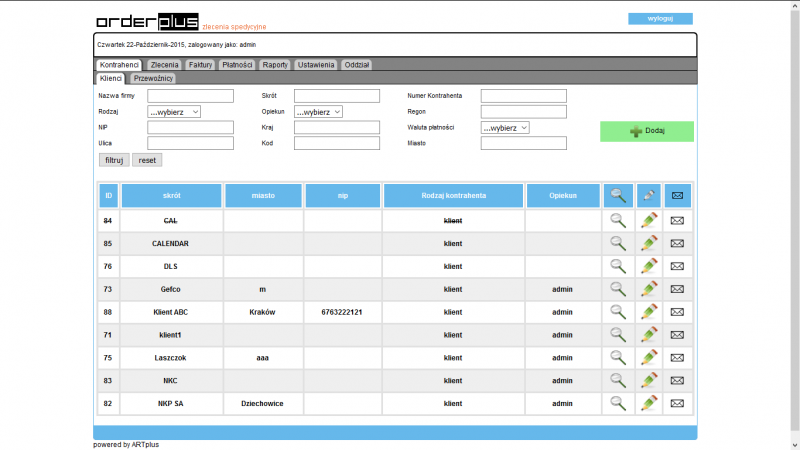This screenshot has width=800, height=450.
Task: View details of klient1
Action: [618, 335]
